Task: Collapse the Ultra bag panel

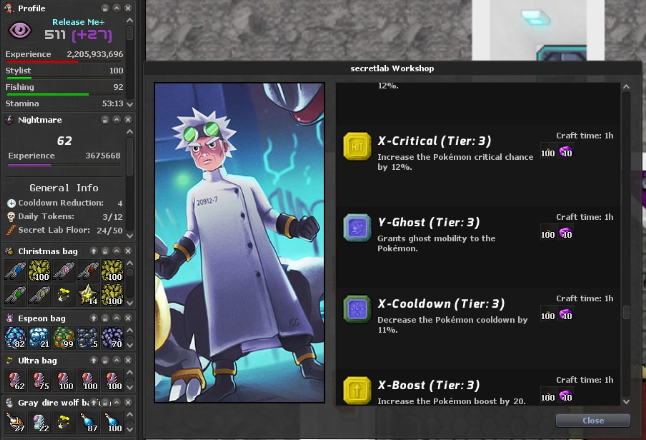Action: 117,360
